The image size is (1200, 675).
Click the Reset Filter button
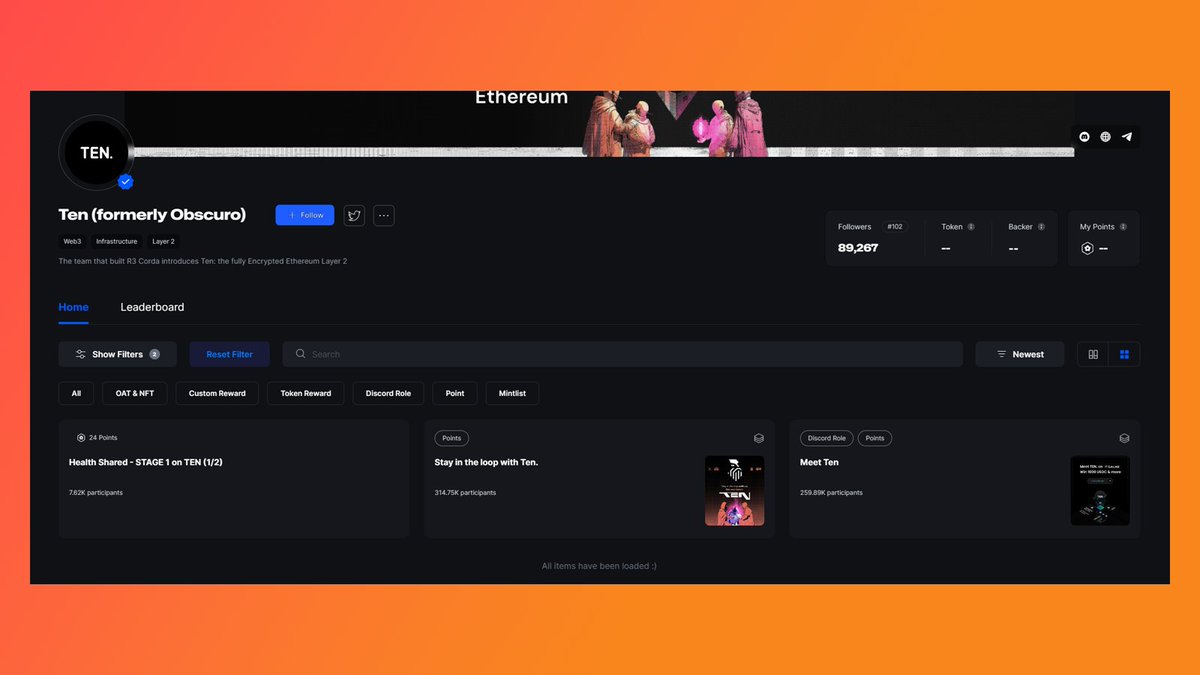(x=229, y=354)
